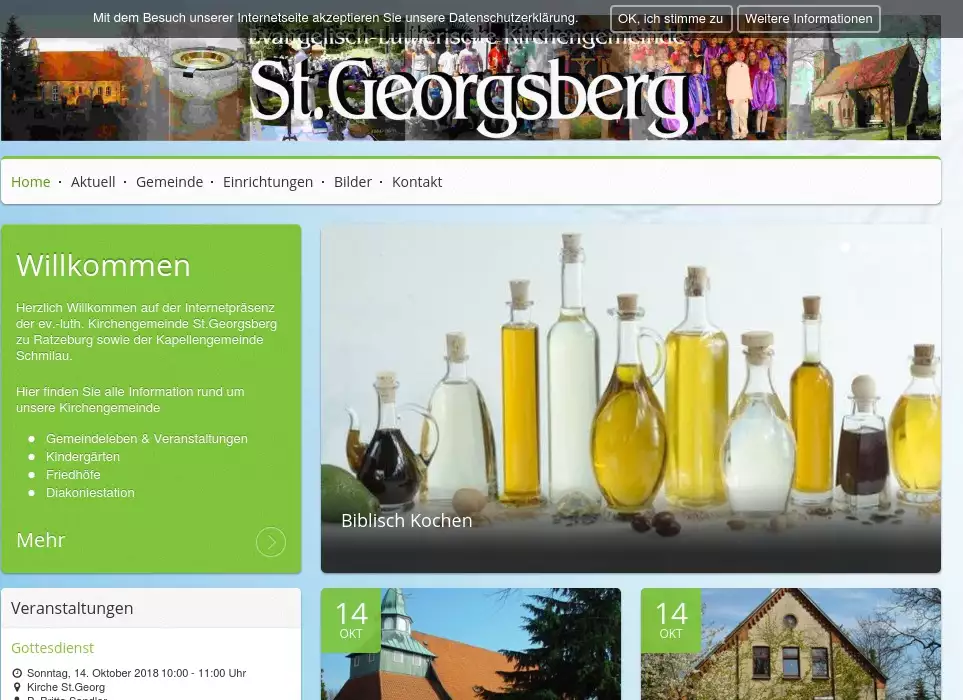The width and height of the screenshot is (963, 700).
Task: Navigate to the Kontakt page
Action: point(416,182)
